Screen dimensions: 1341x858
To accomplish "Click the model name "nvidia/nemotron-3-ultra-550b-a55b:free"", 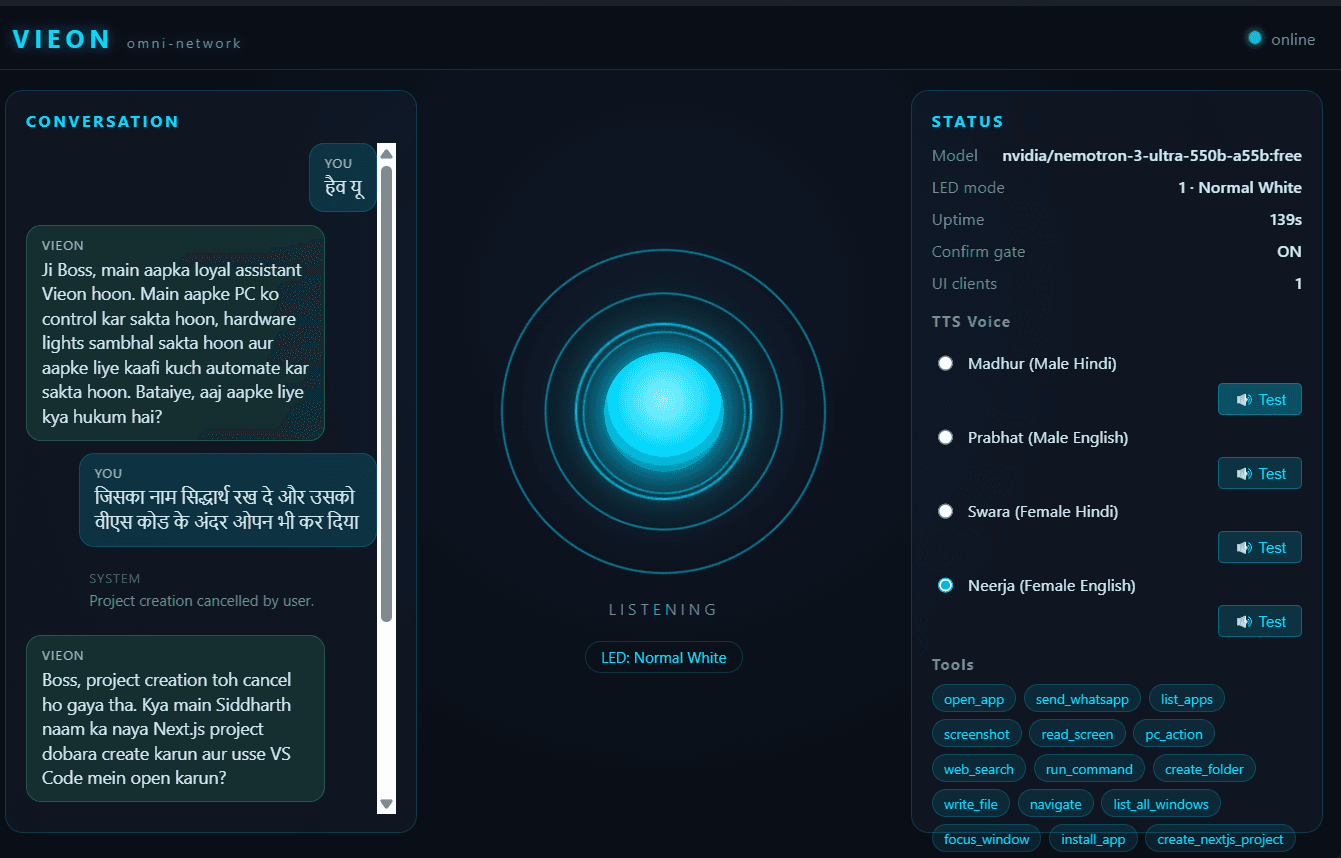I will click(x=1152, y=156).
